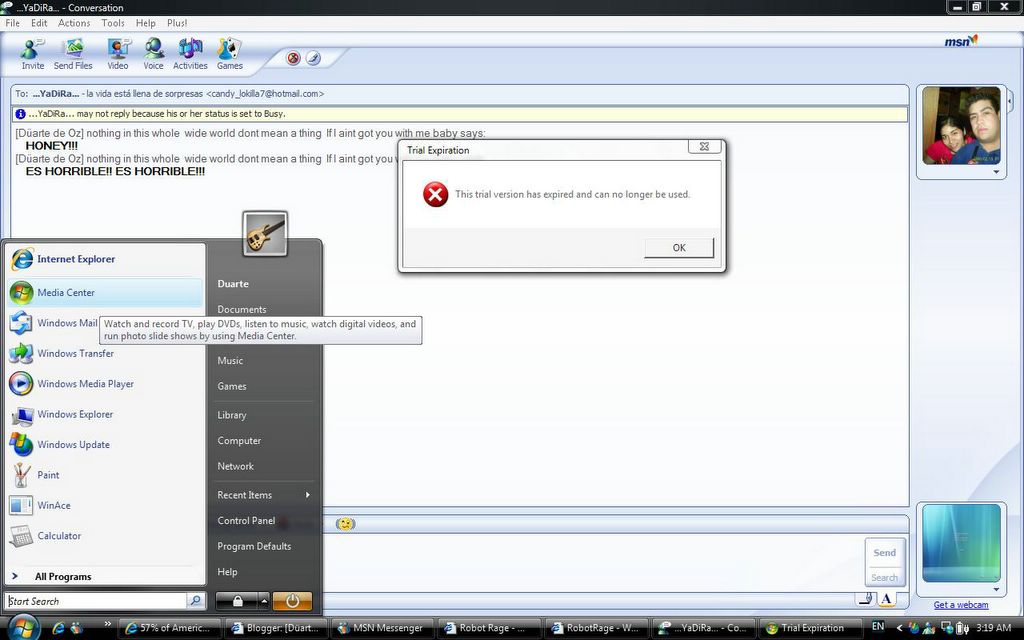The height and width of the screenshot is (640, 1024).
Task: Click OK in Trial Expiration dialog
Action: (x=679, y=248)
